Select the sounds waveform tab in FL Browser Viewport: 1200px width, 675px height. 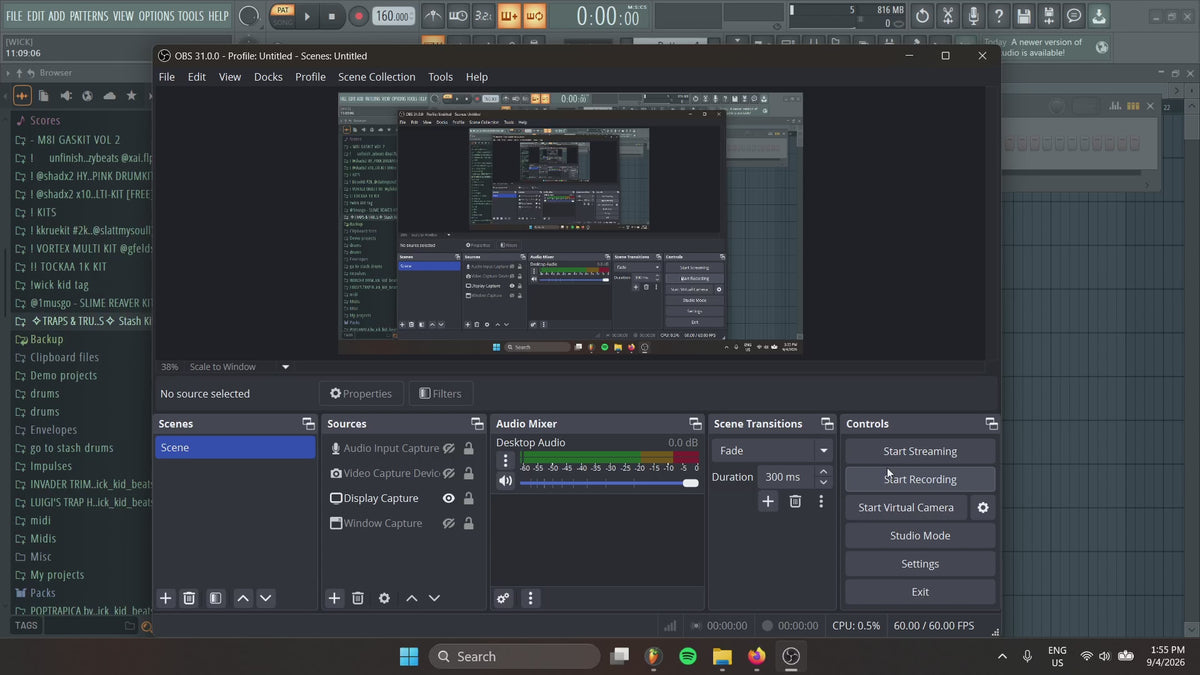pos(22,96)
